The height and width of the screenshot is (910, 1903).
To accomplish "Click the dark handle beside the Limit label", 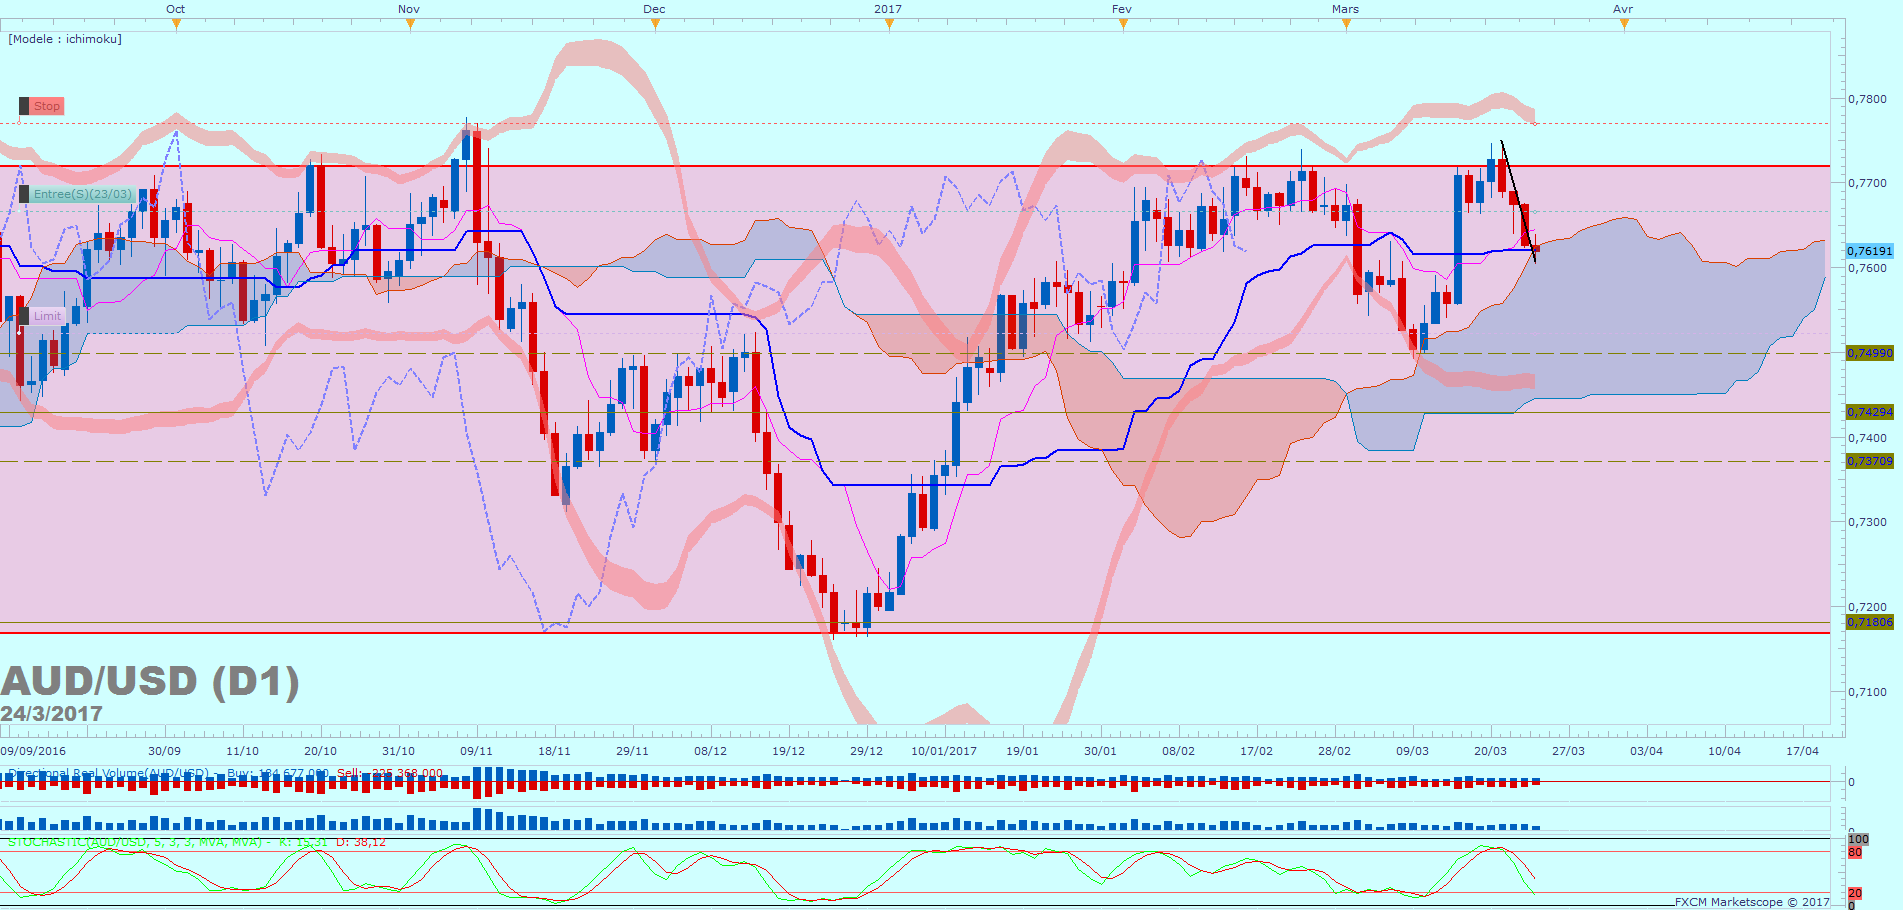I will tap(24, 316).
